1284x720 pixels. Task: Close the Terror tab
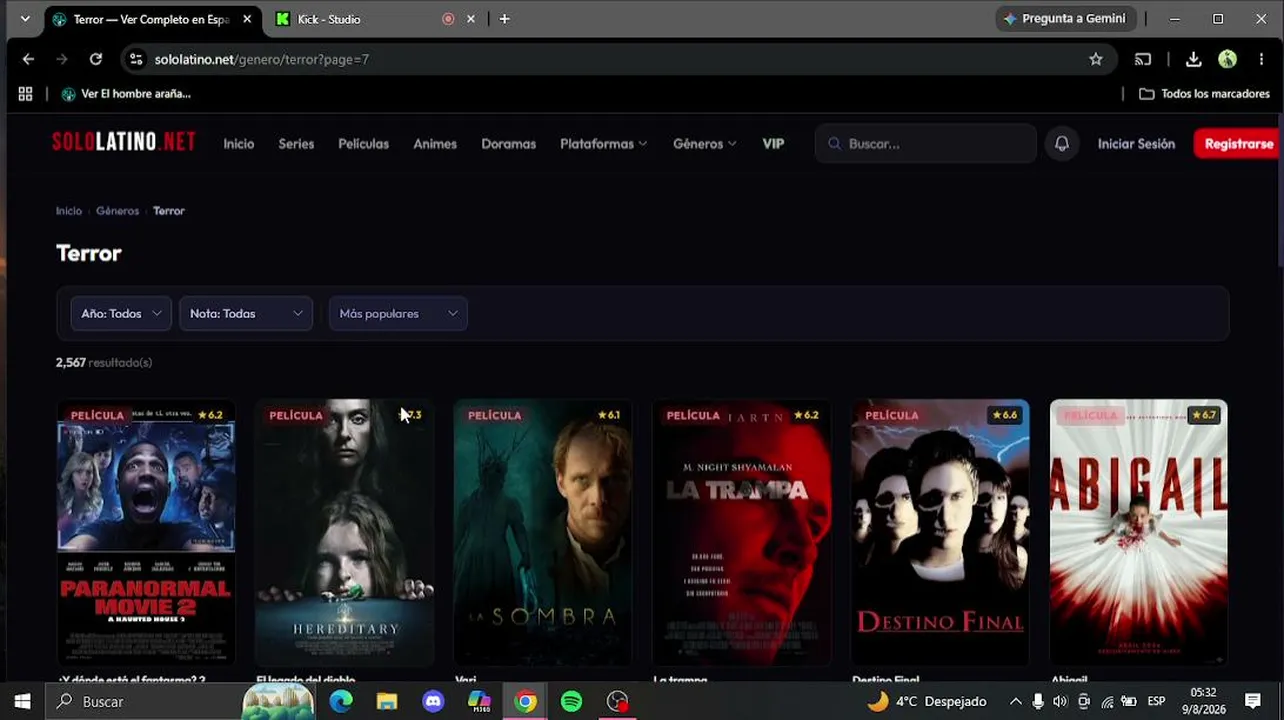point(247,19)
